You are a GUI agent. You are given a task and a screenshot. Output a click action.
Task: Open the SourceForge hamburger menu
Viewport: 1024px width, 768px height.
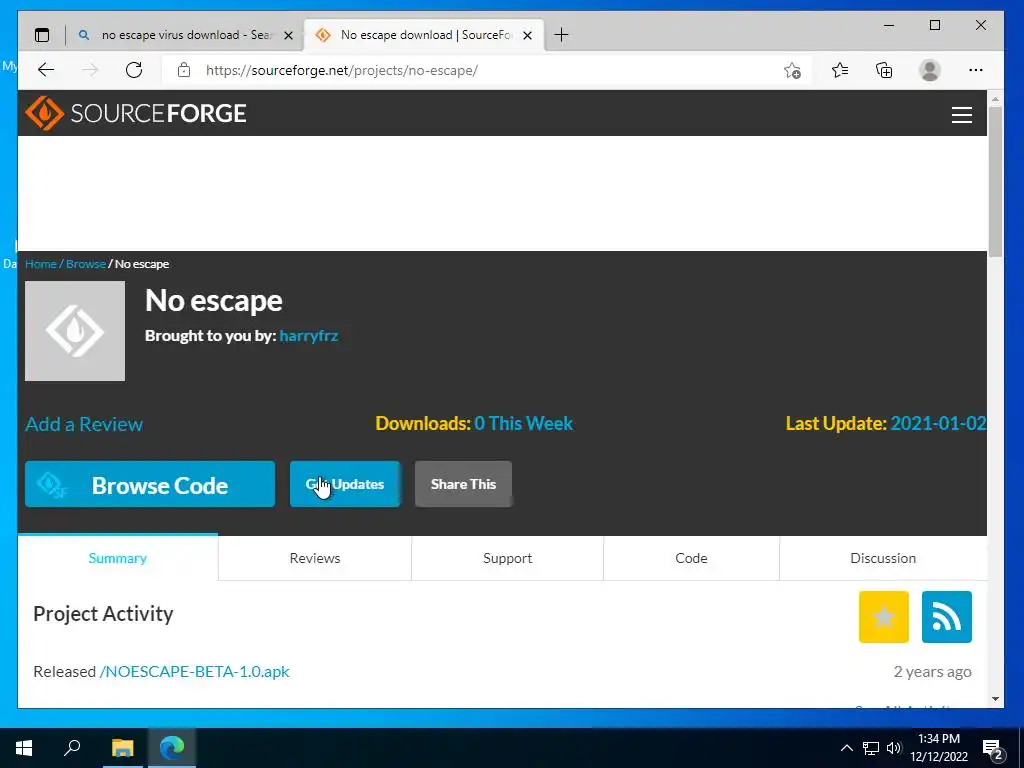[x=961, y=115]
